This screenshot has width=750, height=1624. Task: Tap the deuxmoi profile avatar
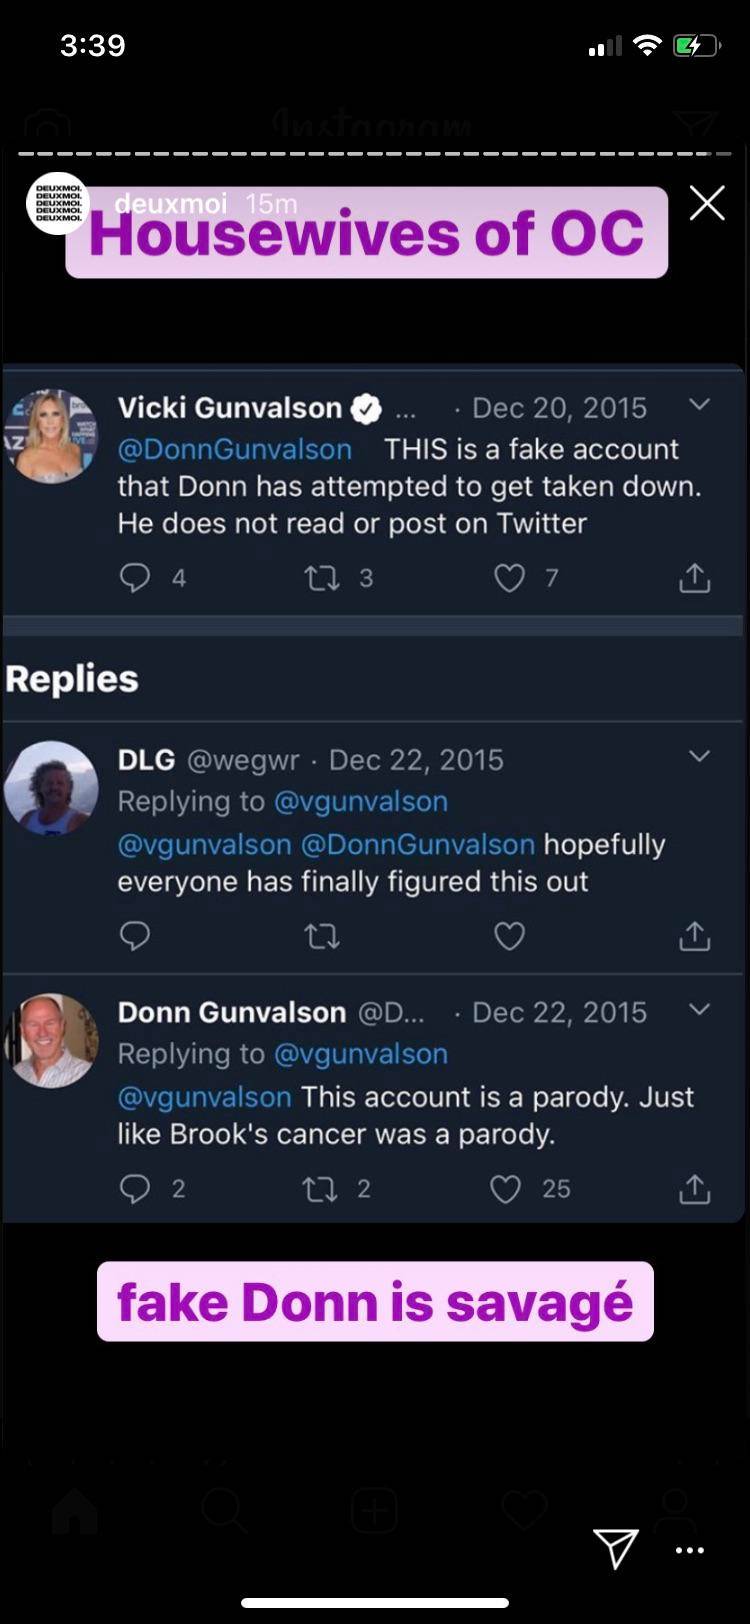tap(57, 203)
